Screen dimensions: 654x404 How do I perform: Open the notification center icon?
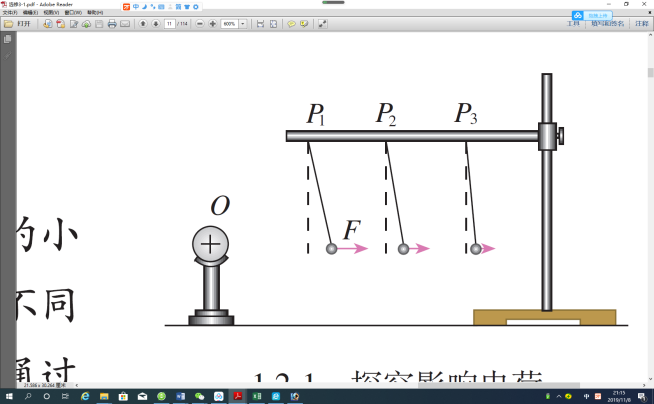642,396
